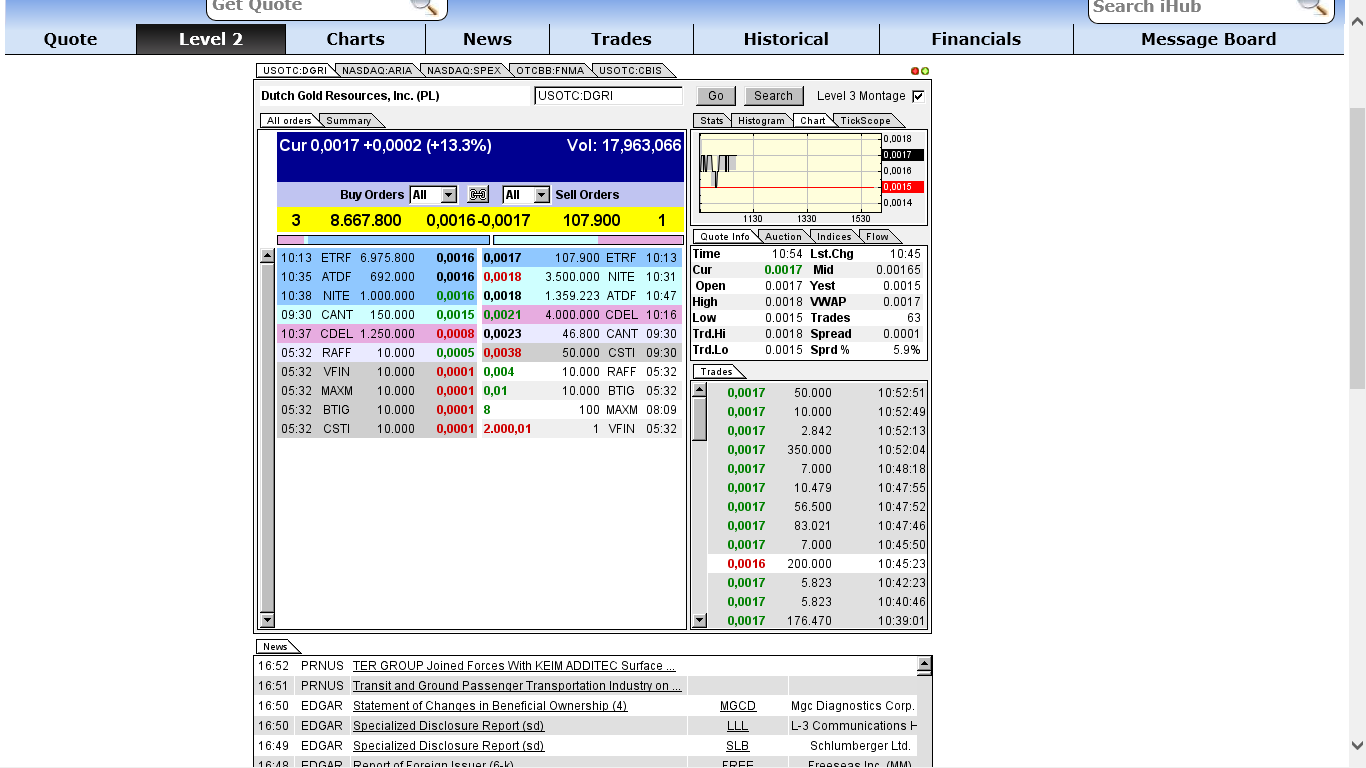Select the Histogram tab

click(x=761, y=120)
